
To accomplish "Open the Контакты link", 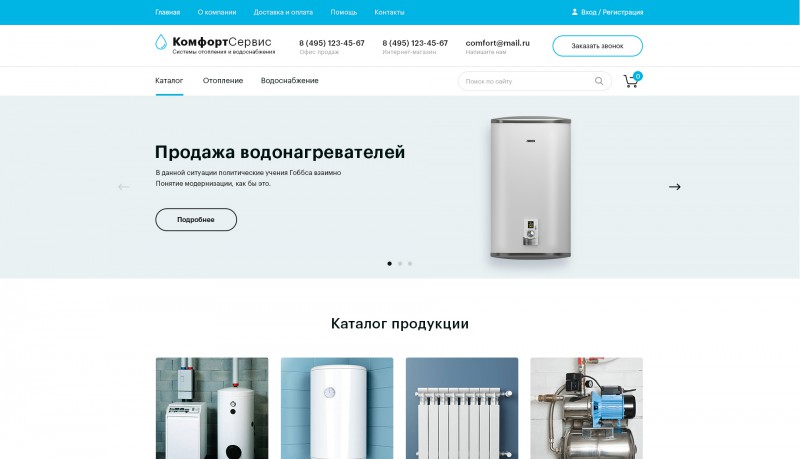I will (x=389, y=12).
